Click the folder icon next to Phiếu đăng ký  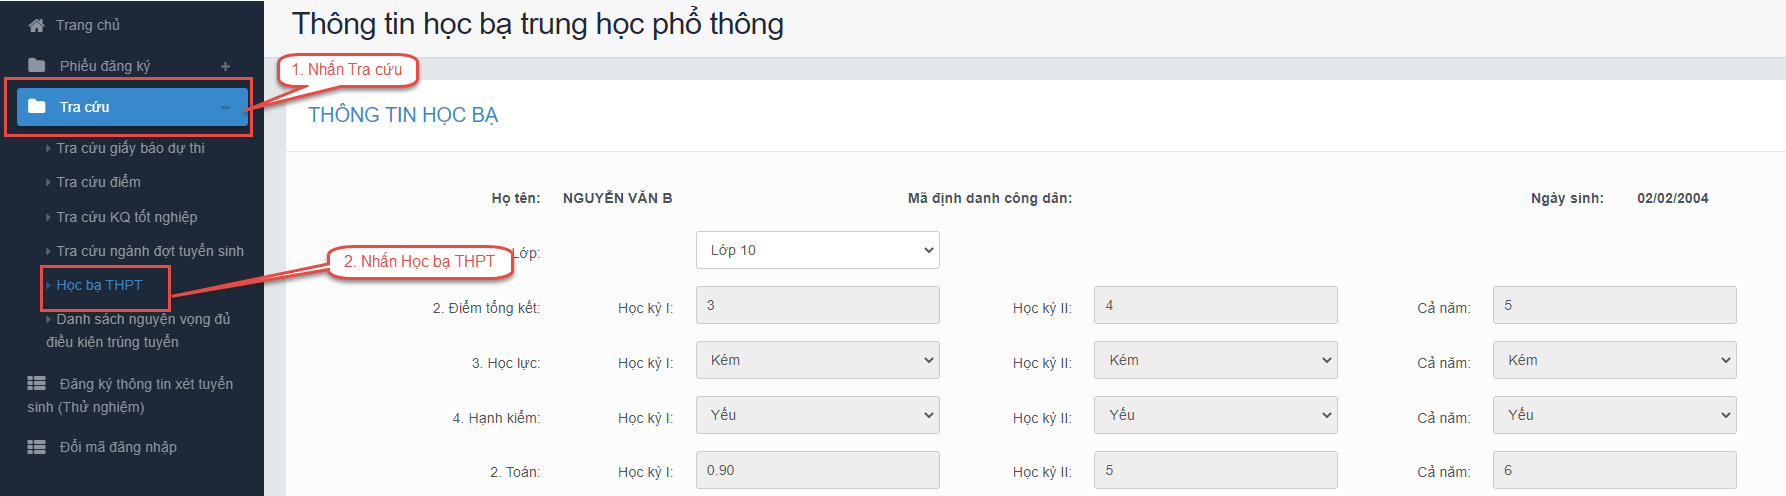coord(37,65)
